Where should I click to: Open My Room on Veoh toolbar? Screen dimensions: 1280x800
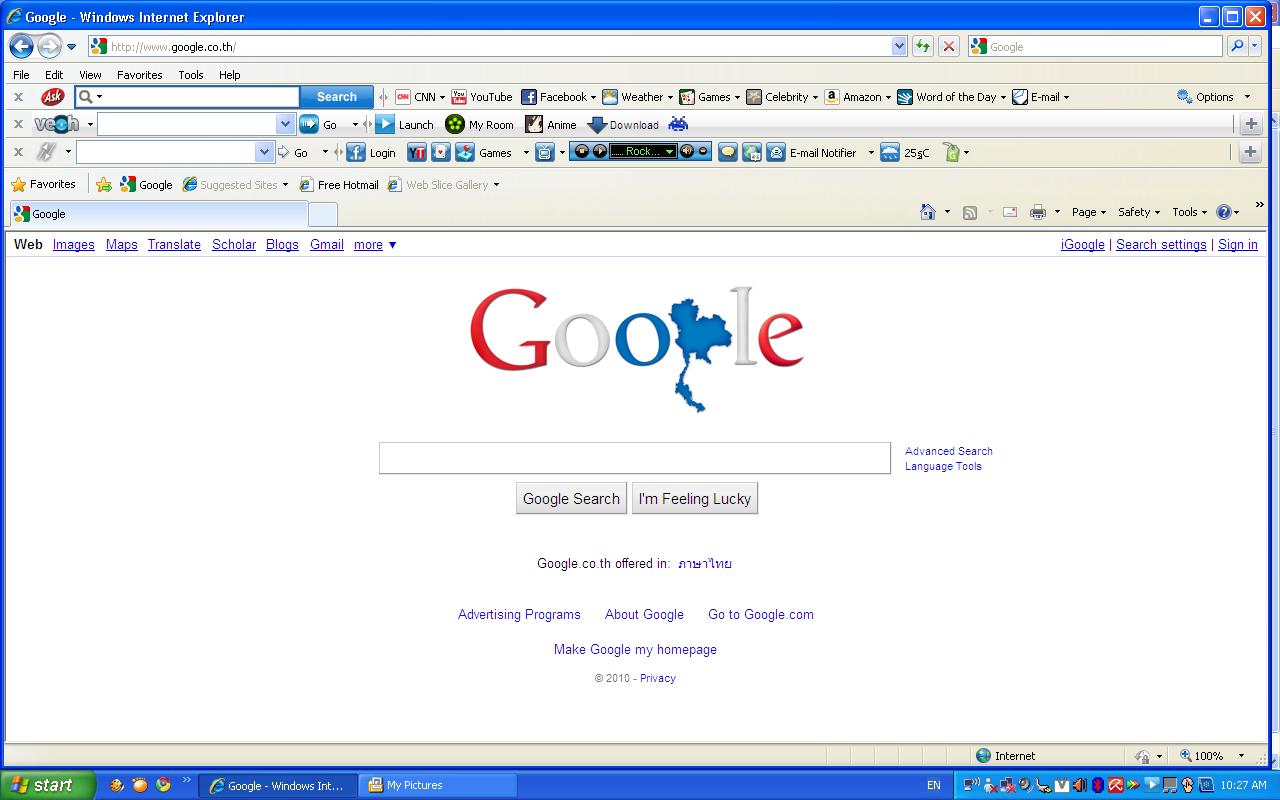coord(479,124)
